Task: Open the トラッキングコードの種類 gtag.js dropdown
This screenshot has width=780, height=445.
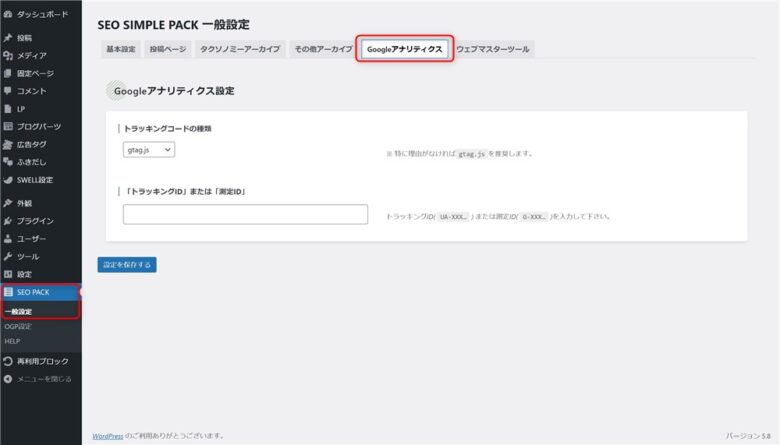Action: click(x=149, y=150)
